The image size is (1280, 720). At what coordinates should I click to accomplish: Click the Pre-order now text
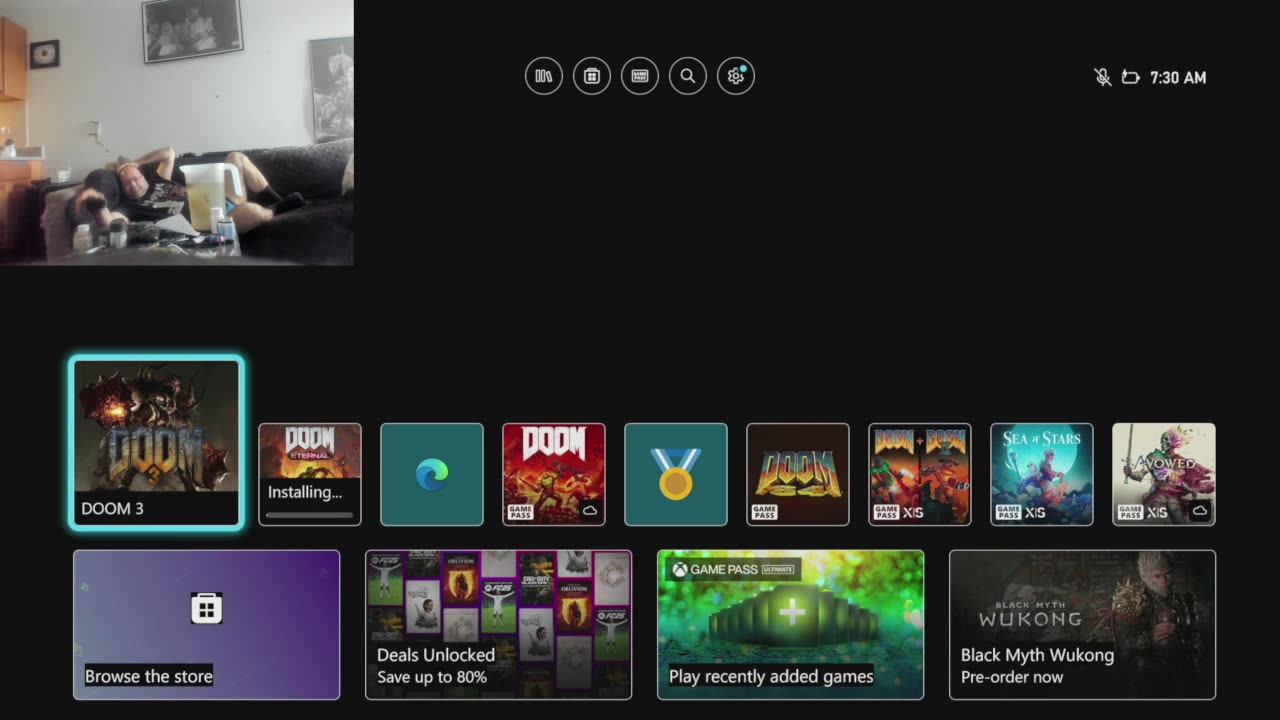coord(1012,678)
